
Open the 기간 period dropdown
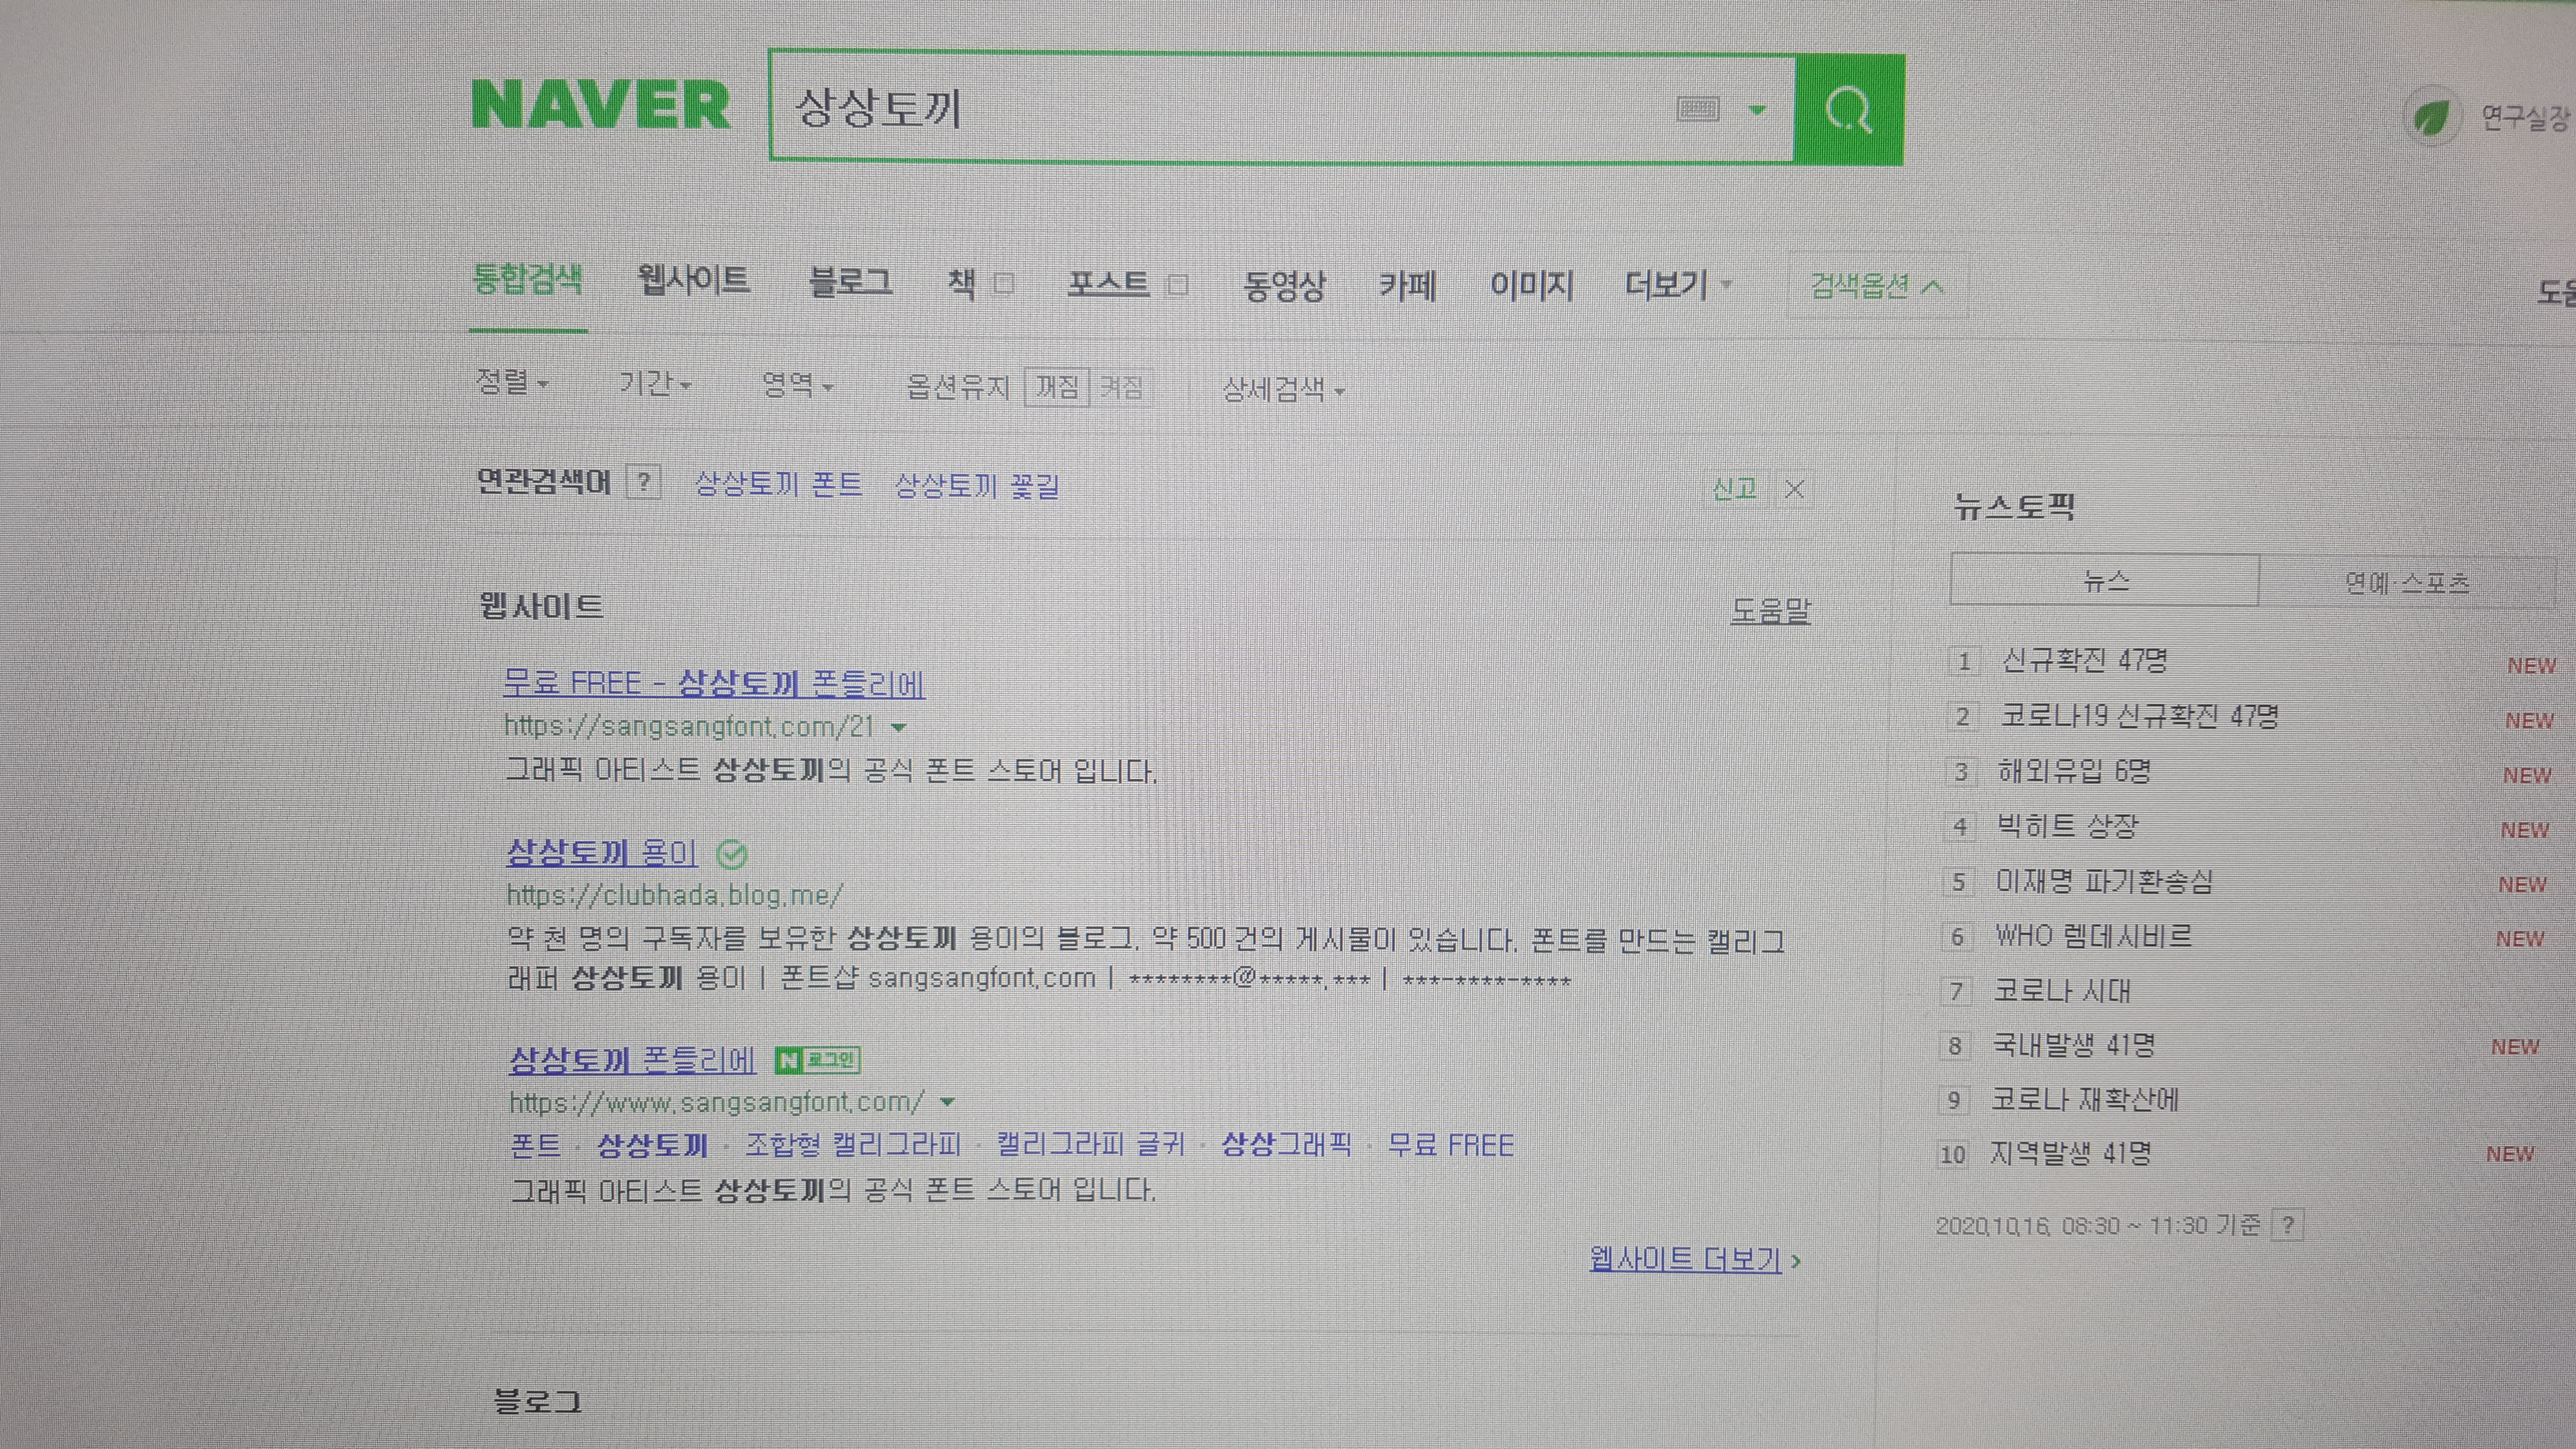point(654,384)
